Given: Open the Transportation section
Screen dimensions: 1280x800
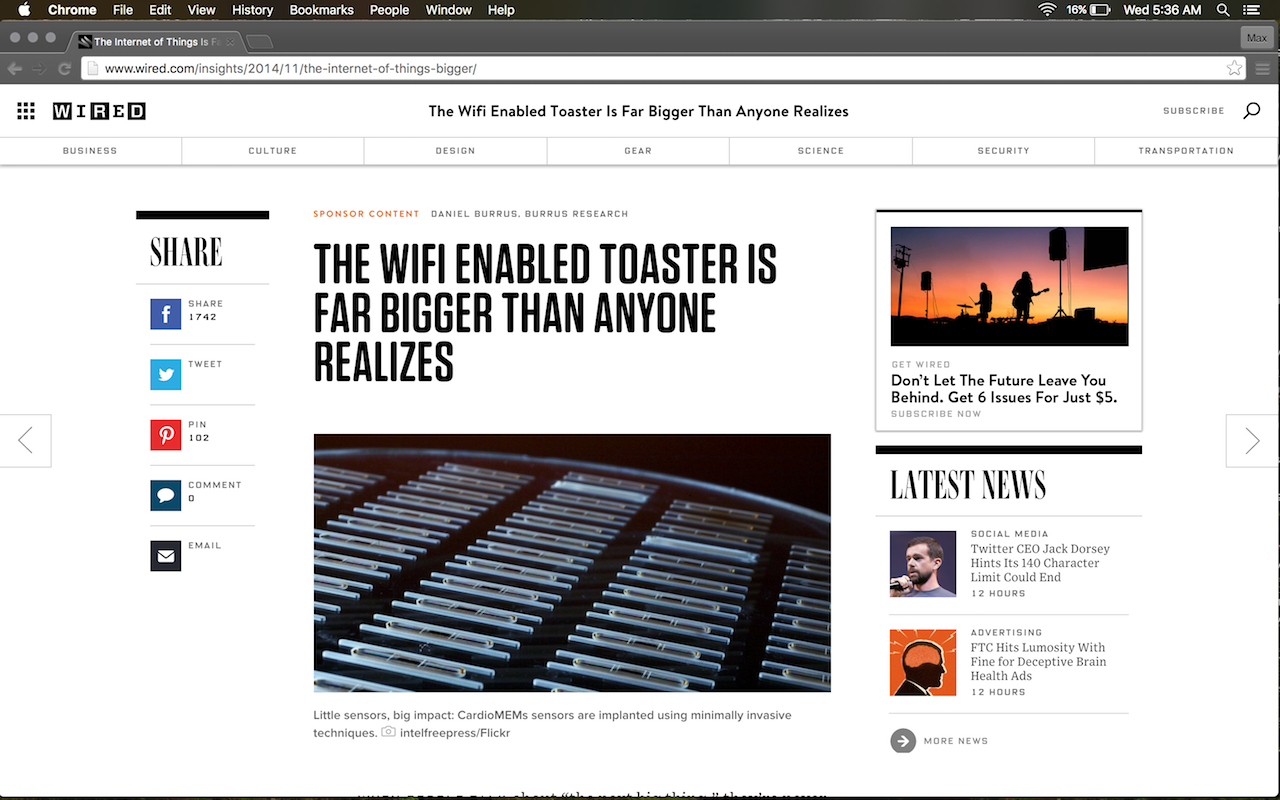Looking at the screenshot, I should (x=1186, y=151).
